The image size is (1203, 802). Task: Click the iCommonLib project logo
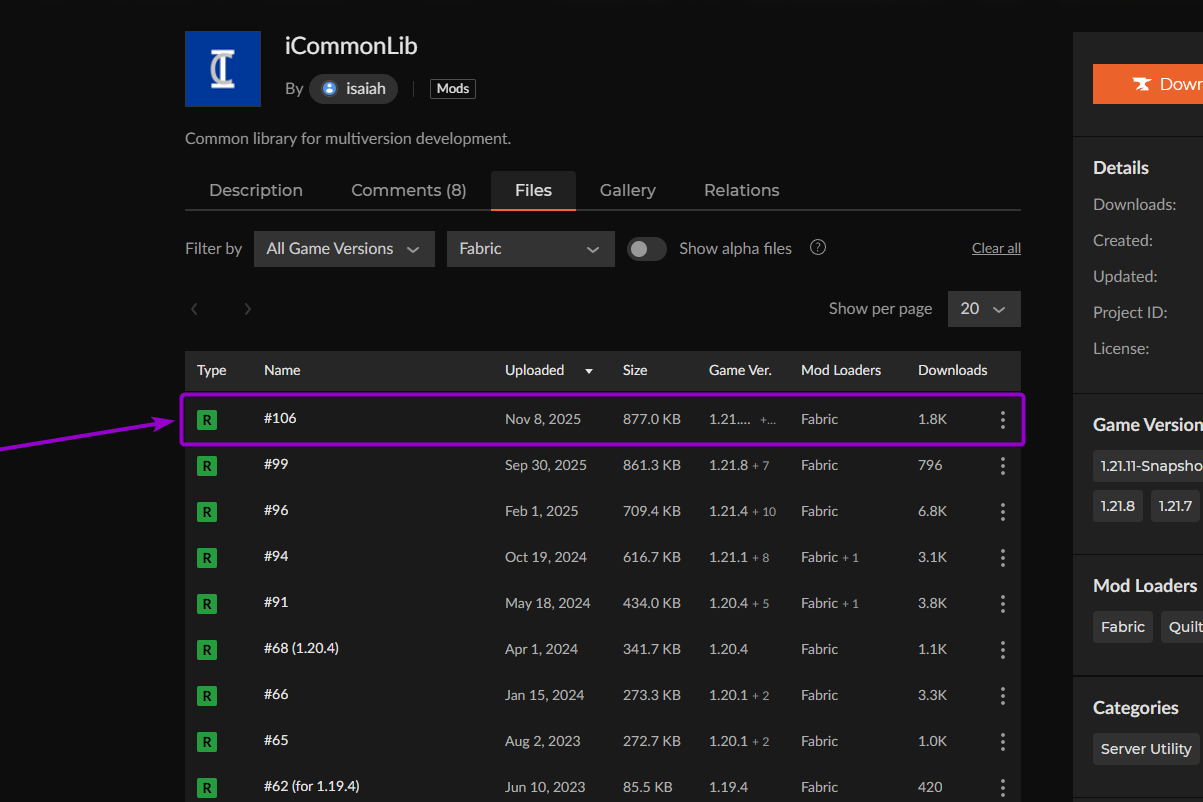point(223,69)
